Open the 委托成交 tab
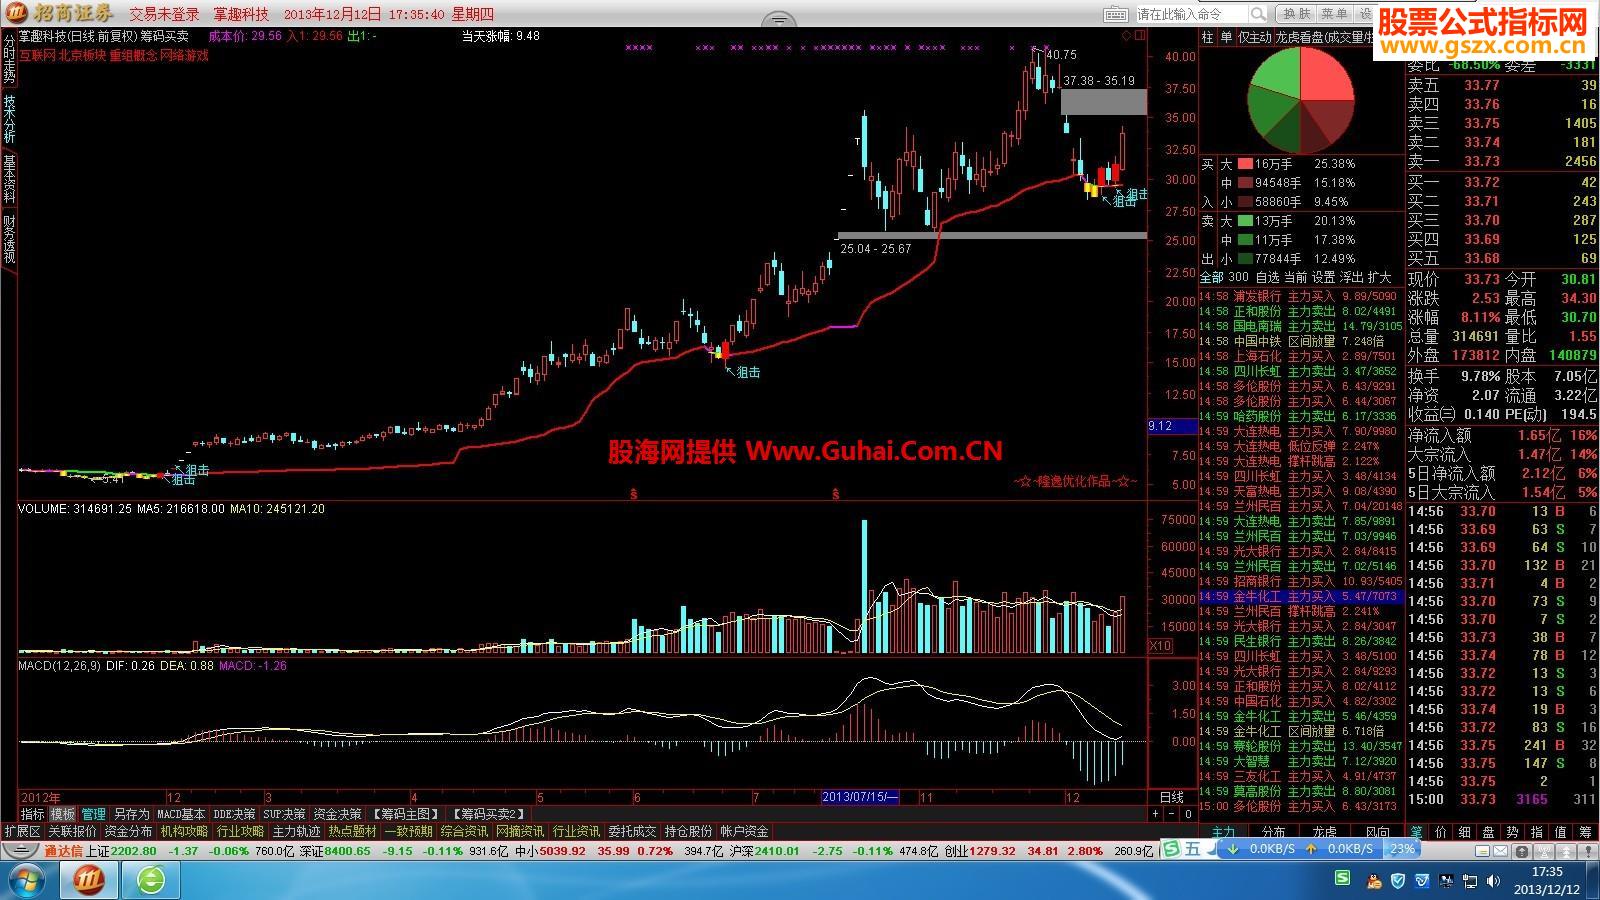 (632, 831)
